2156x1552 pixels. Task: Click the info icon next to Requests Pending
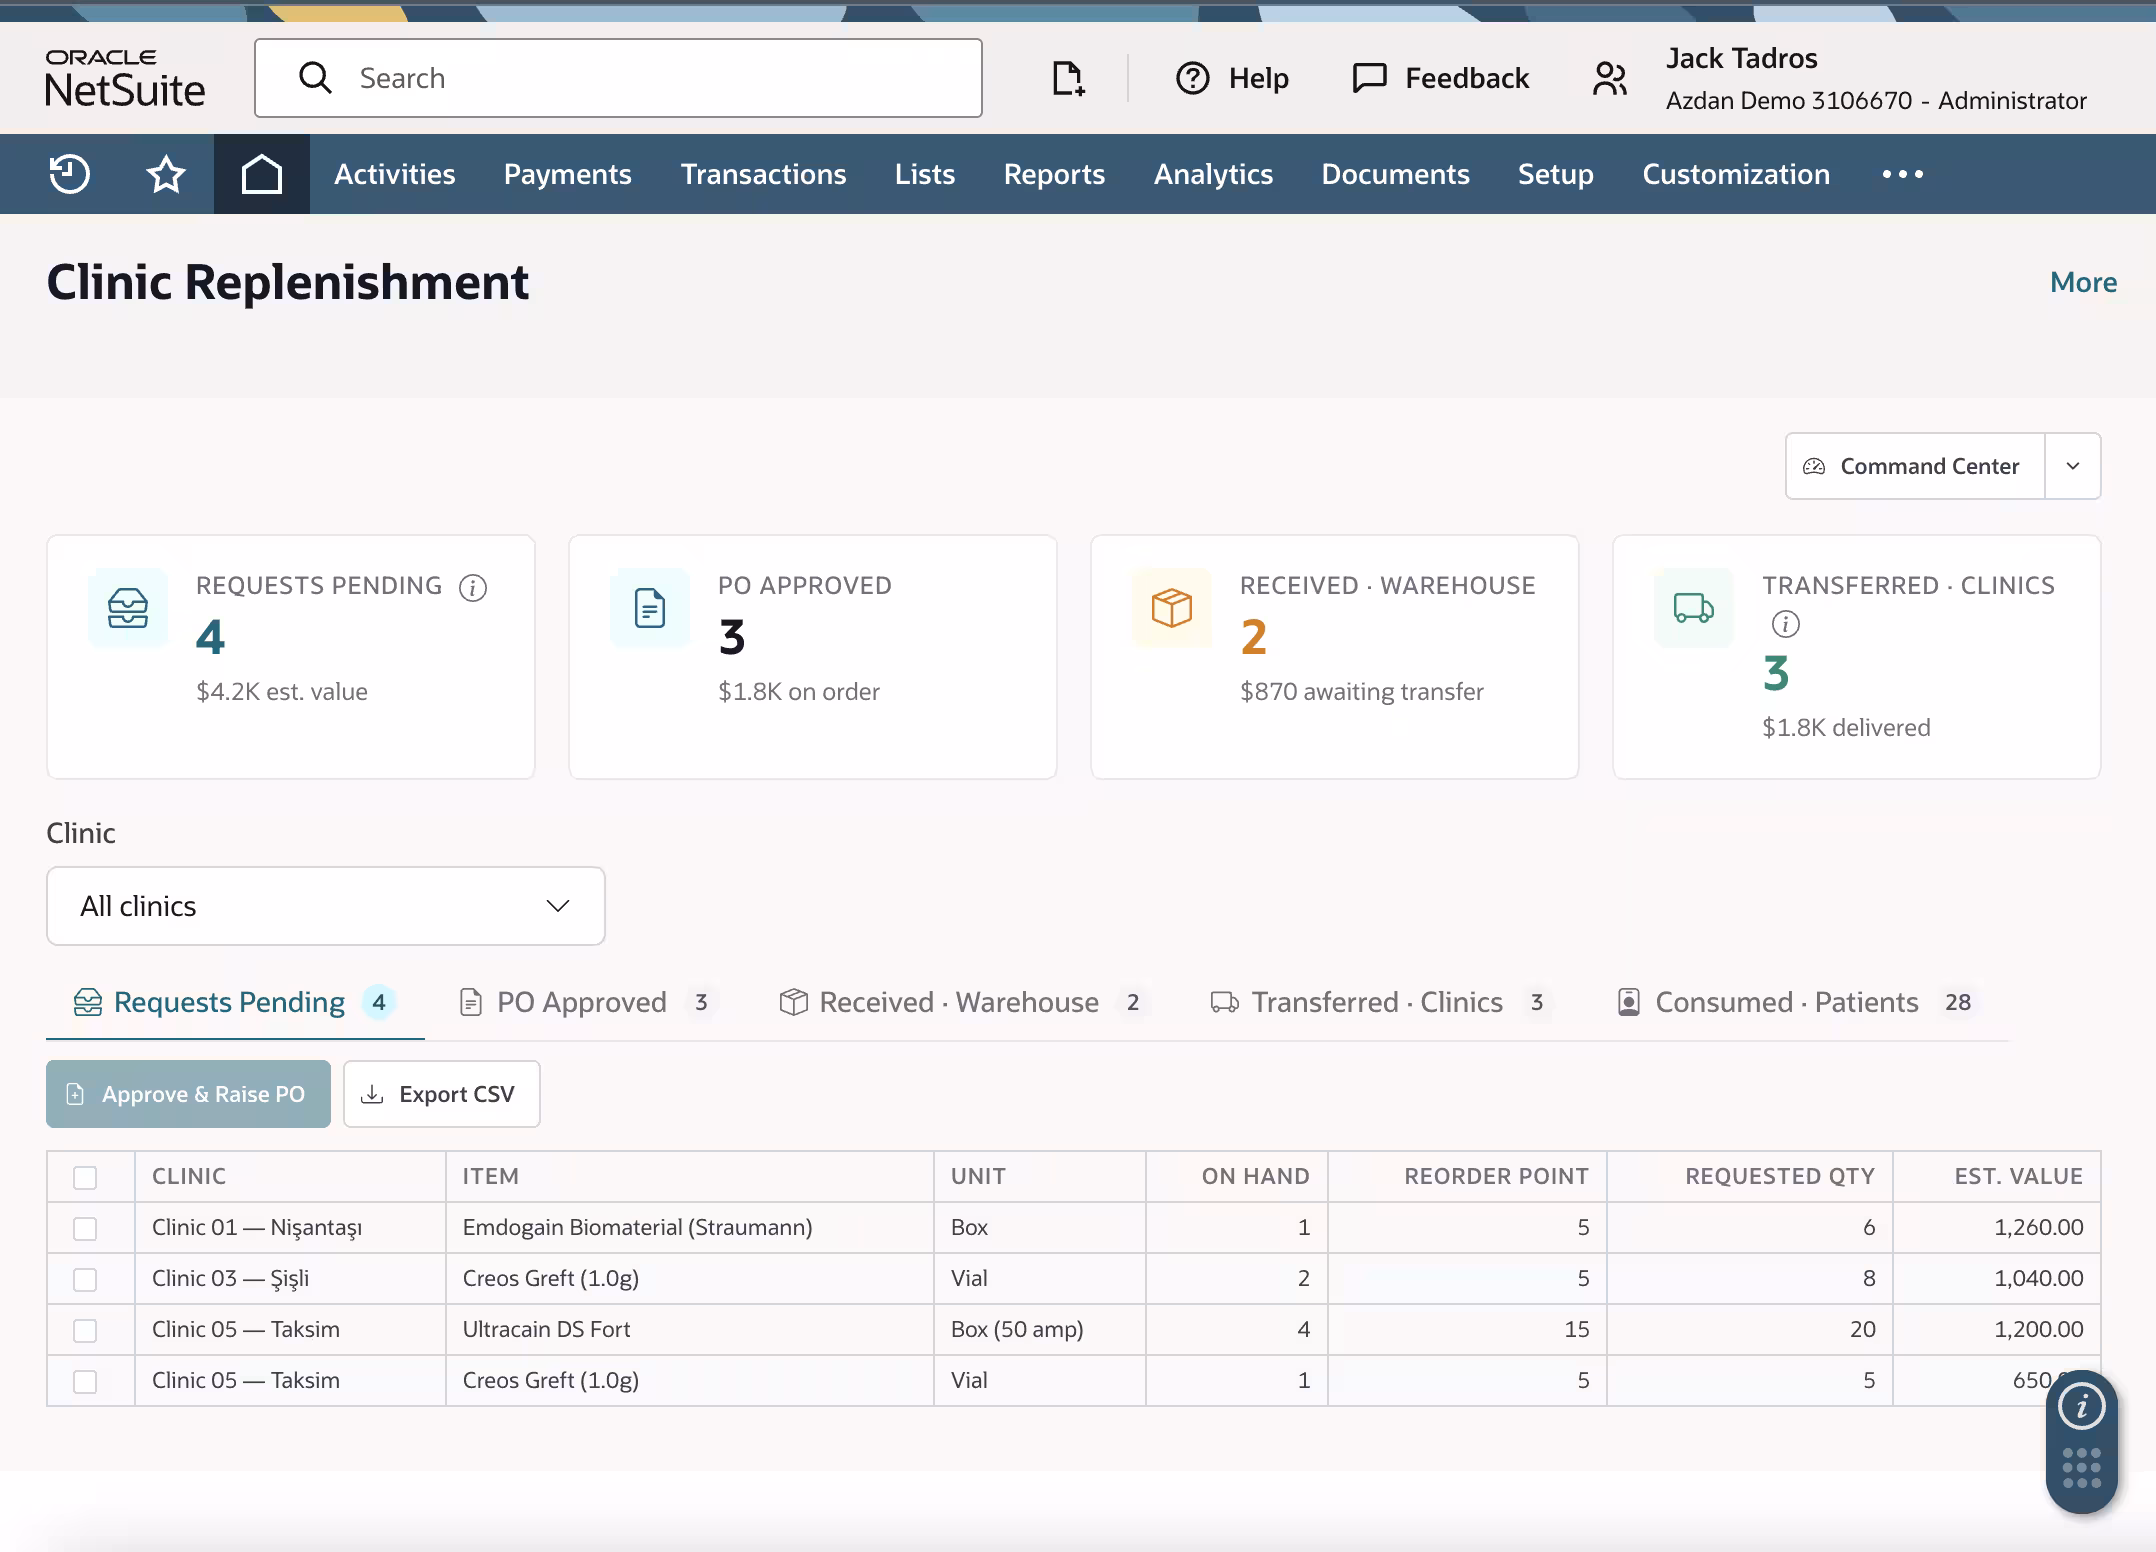pyautogui.click(x=473, y=587)
